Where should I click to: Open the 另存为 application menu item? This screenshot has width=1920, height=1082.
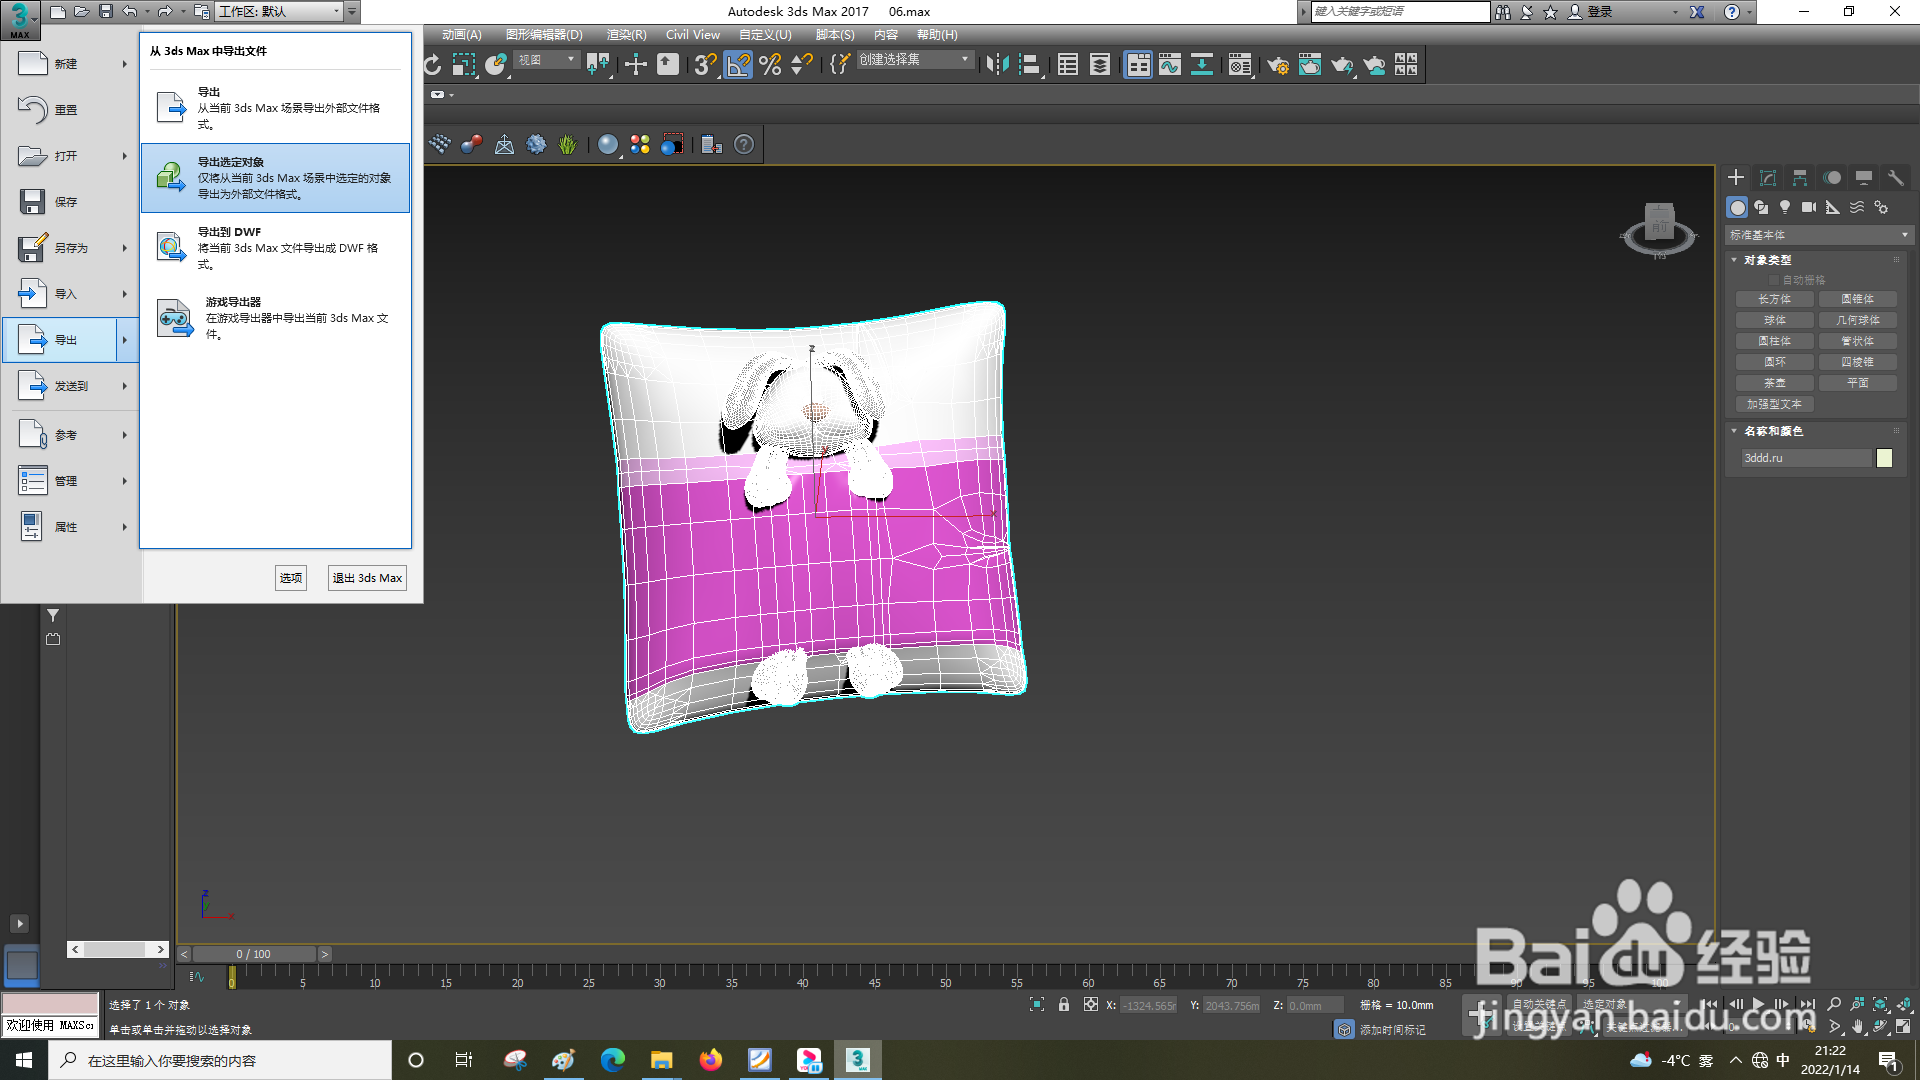coord(70,248)
